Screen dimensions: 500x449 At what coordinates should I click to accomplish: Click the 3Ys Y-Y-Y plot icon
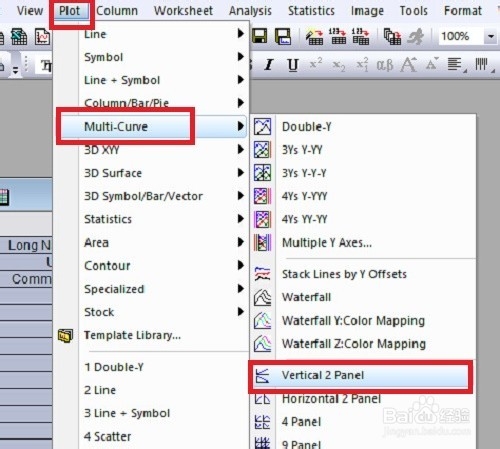262,173
